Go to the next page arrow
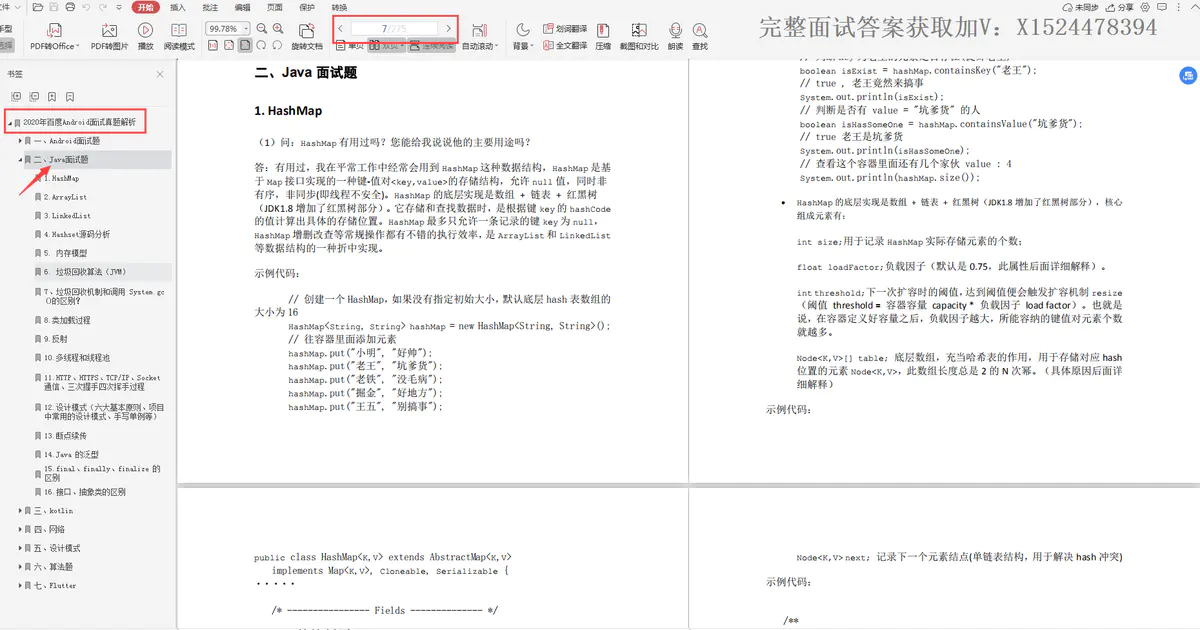Viewport: 1200px width, 630px height. pos(448,28)
